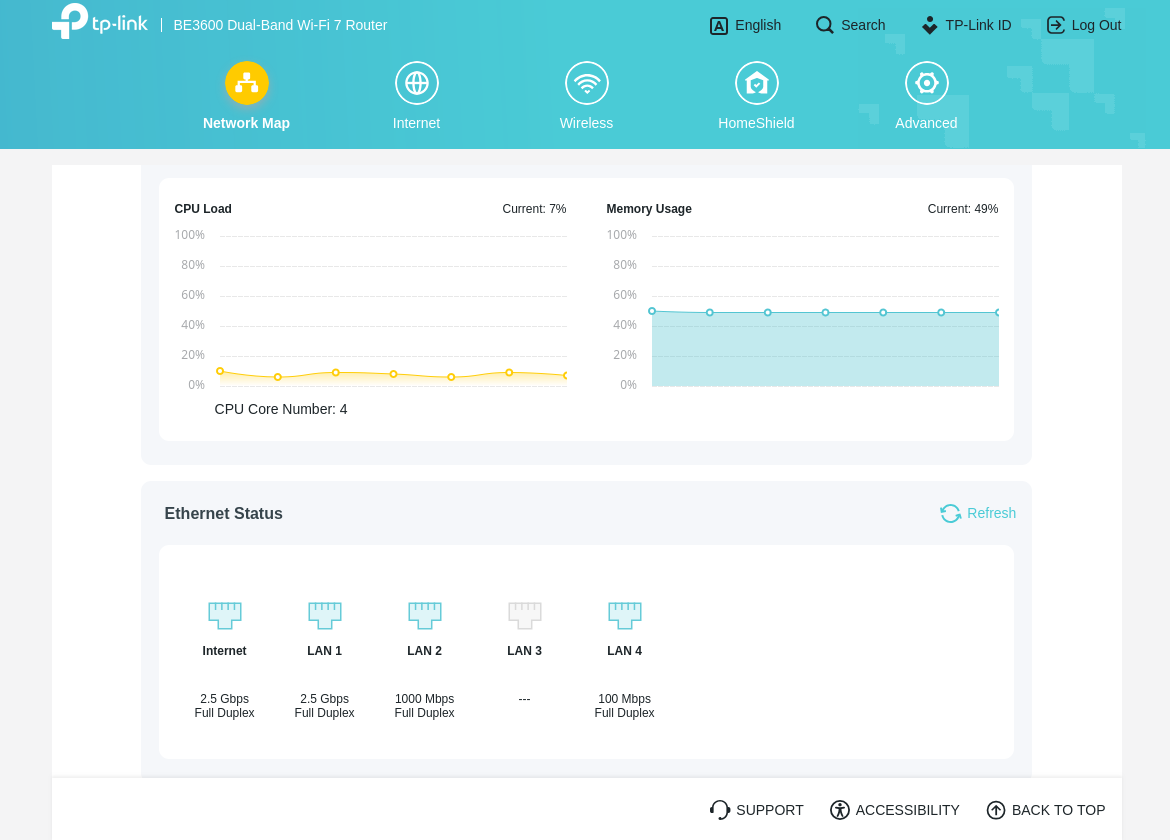Switch to the Network Map tab label
1170x840 pixels.
click(x=246, y=123)
